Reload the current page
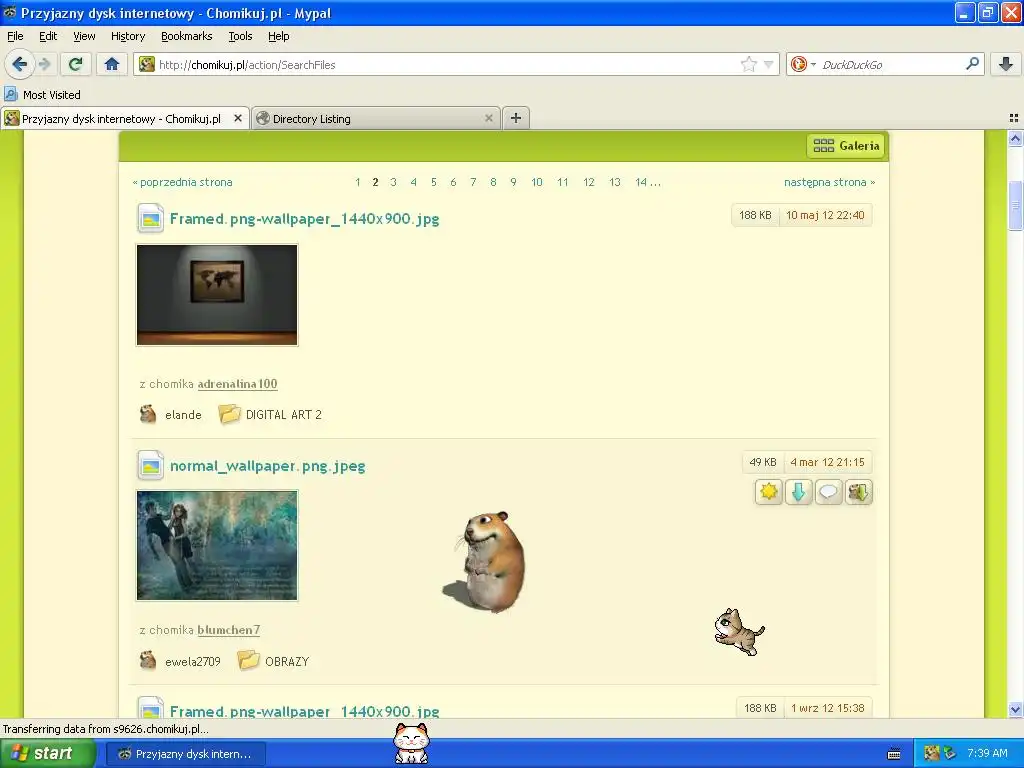This screenshot has height=768, width=1024. [x=75, y=64]
